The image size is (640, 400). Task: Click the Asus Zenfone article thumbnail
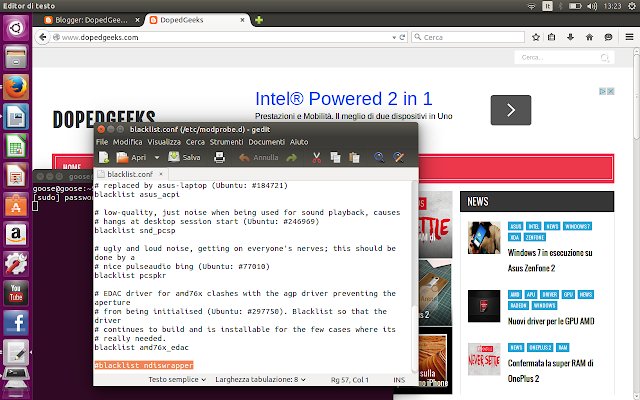point(484,238)
